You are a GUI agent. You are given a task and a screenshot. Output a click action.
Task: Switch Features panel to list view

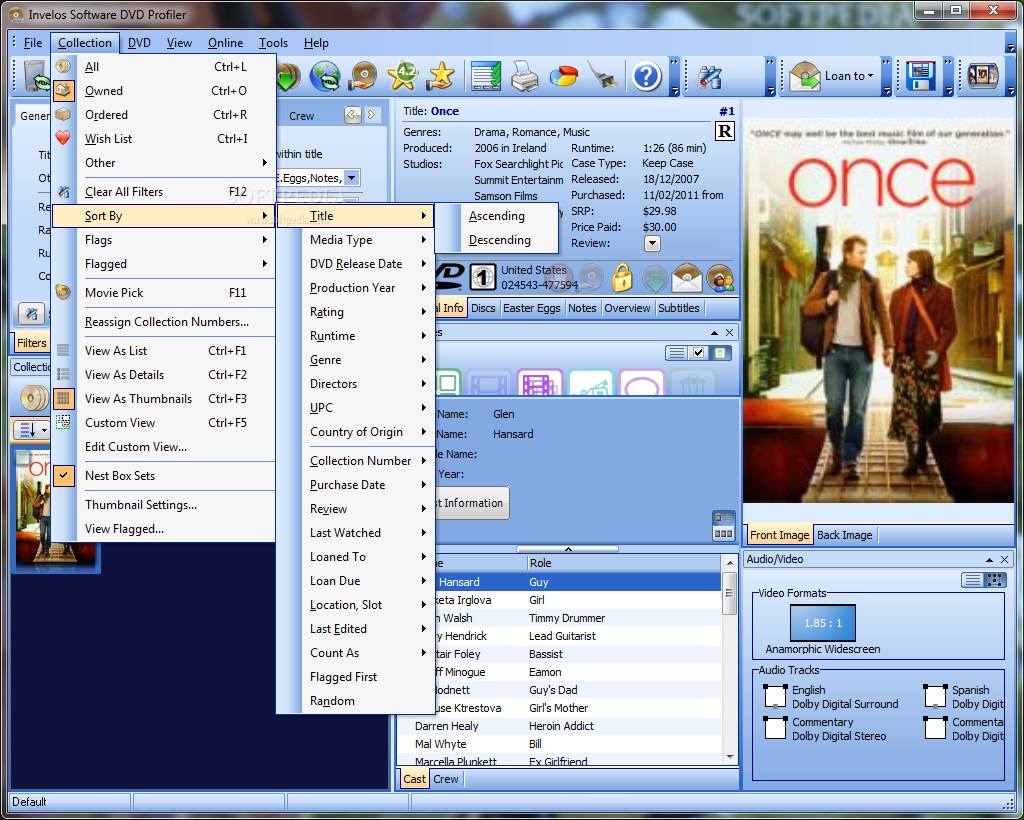(x=677, y=353)
